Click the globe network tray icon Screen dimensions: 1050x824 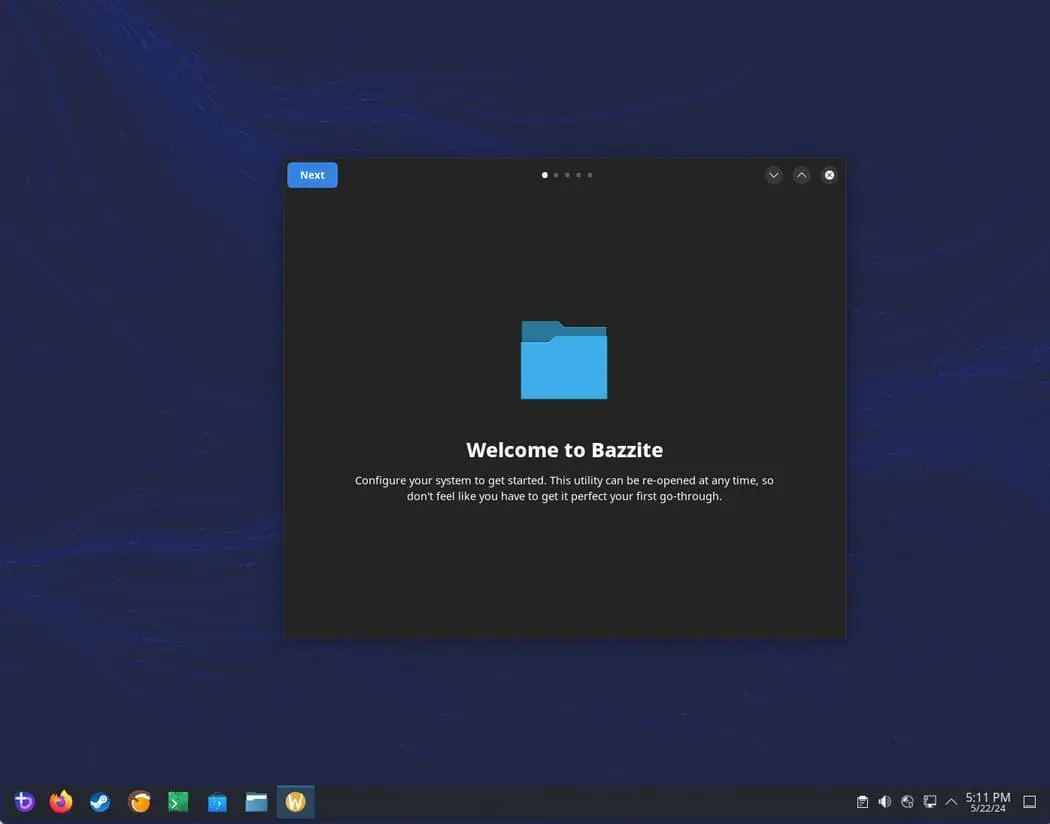tap(907, 801)
